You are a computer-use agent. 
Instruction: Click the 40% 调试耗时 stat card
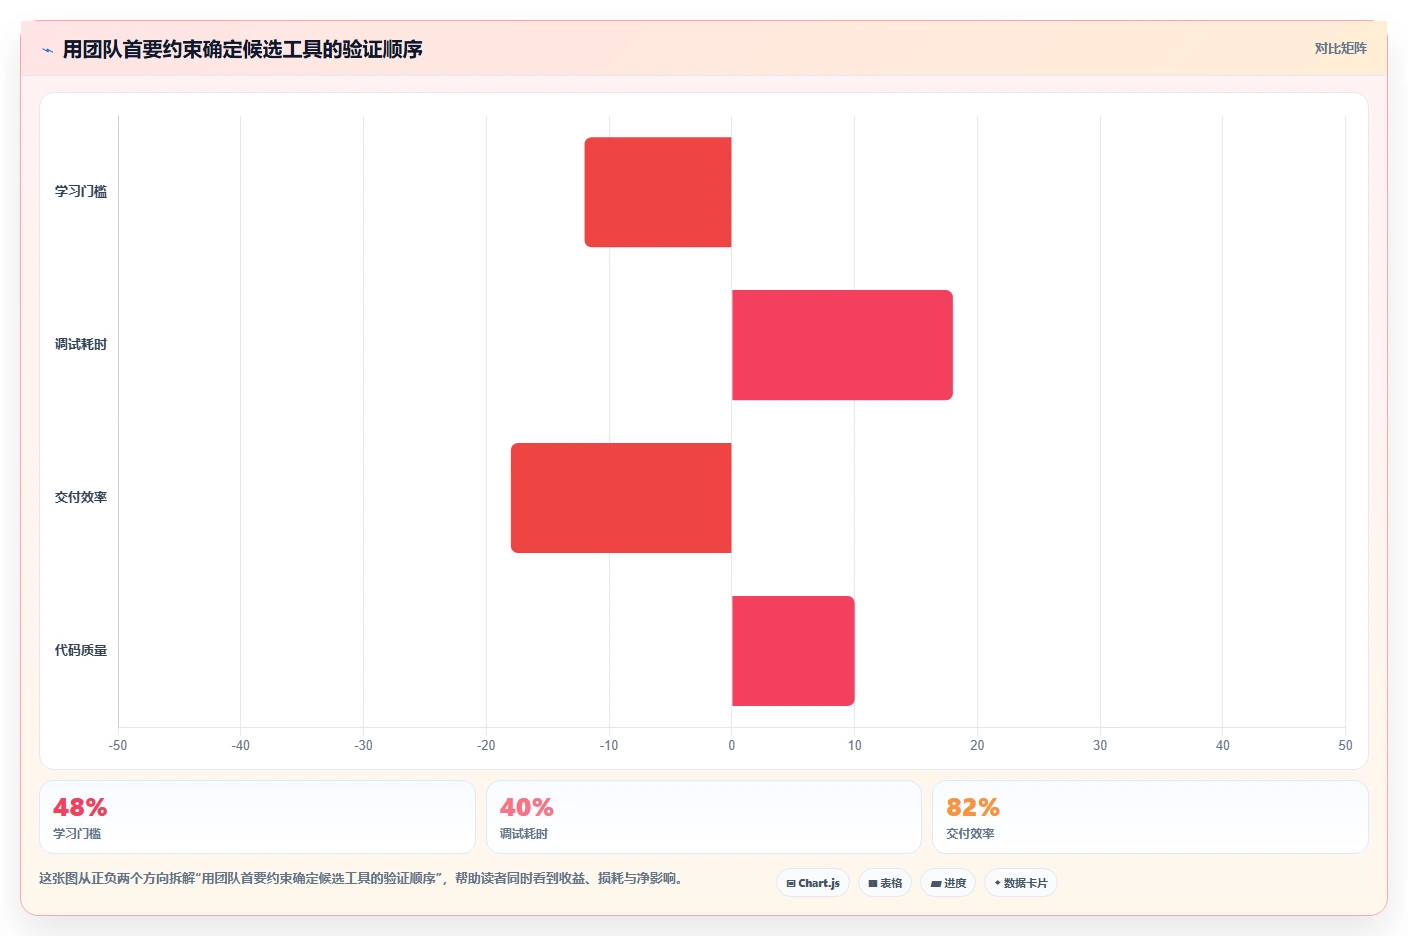pyautogui.click(x=704, y=817)
